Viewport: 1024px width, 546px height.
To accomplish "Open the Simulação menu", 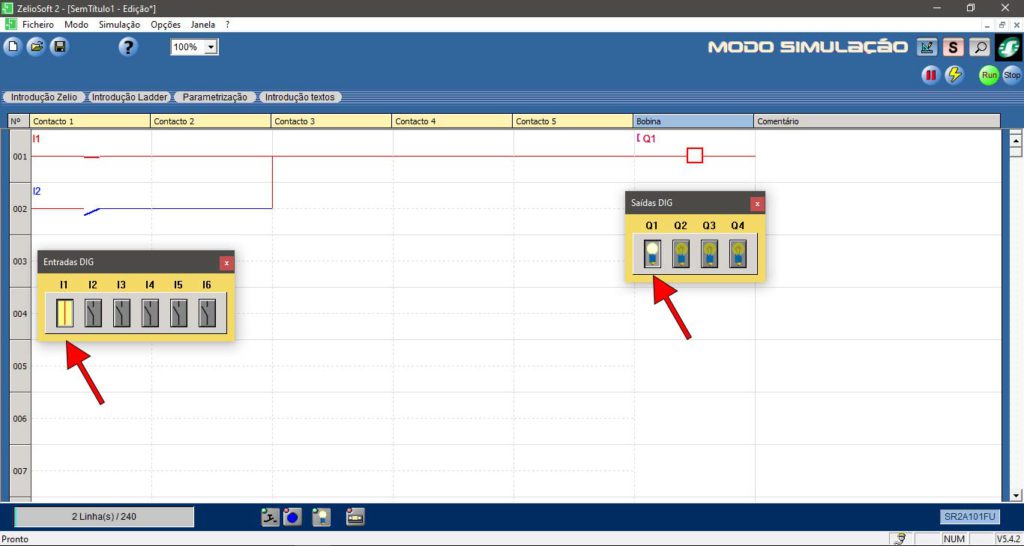I will 120,23.
